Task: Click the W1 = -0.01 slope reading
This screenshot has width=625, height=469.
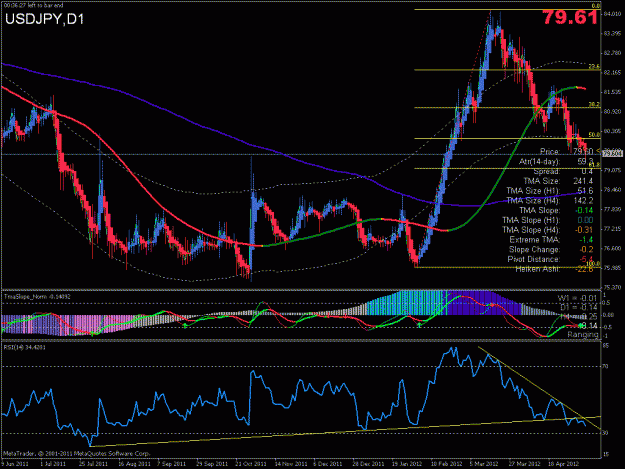Action: pos(577,298)
